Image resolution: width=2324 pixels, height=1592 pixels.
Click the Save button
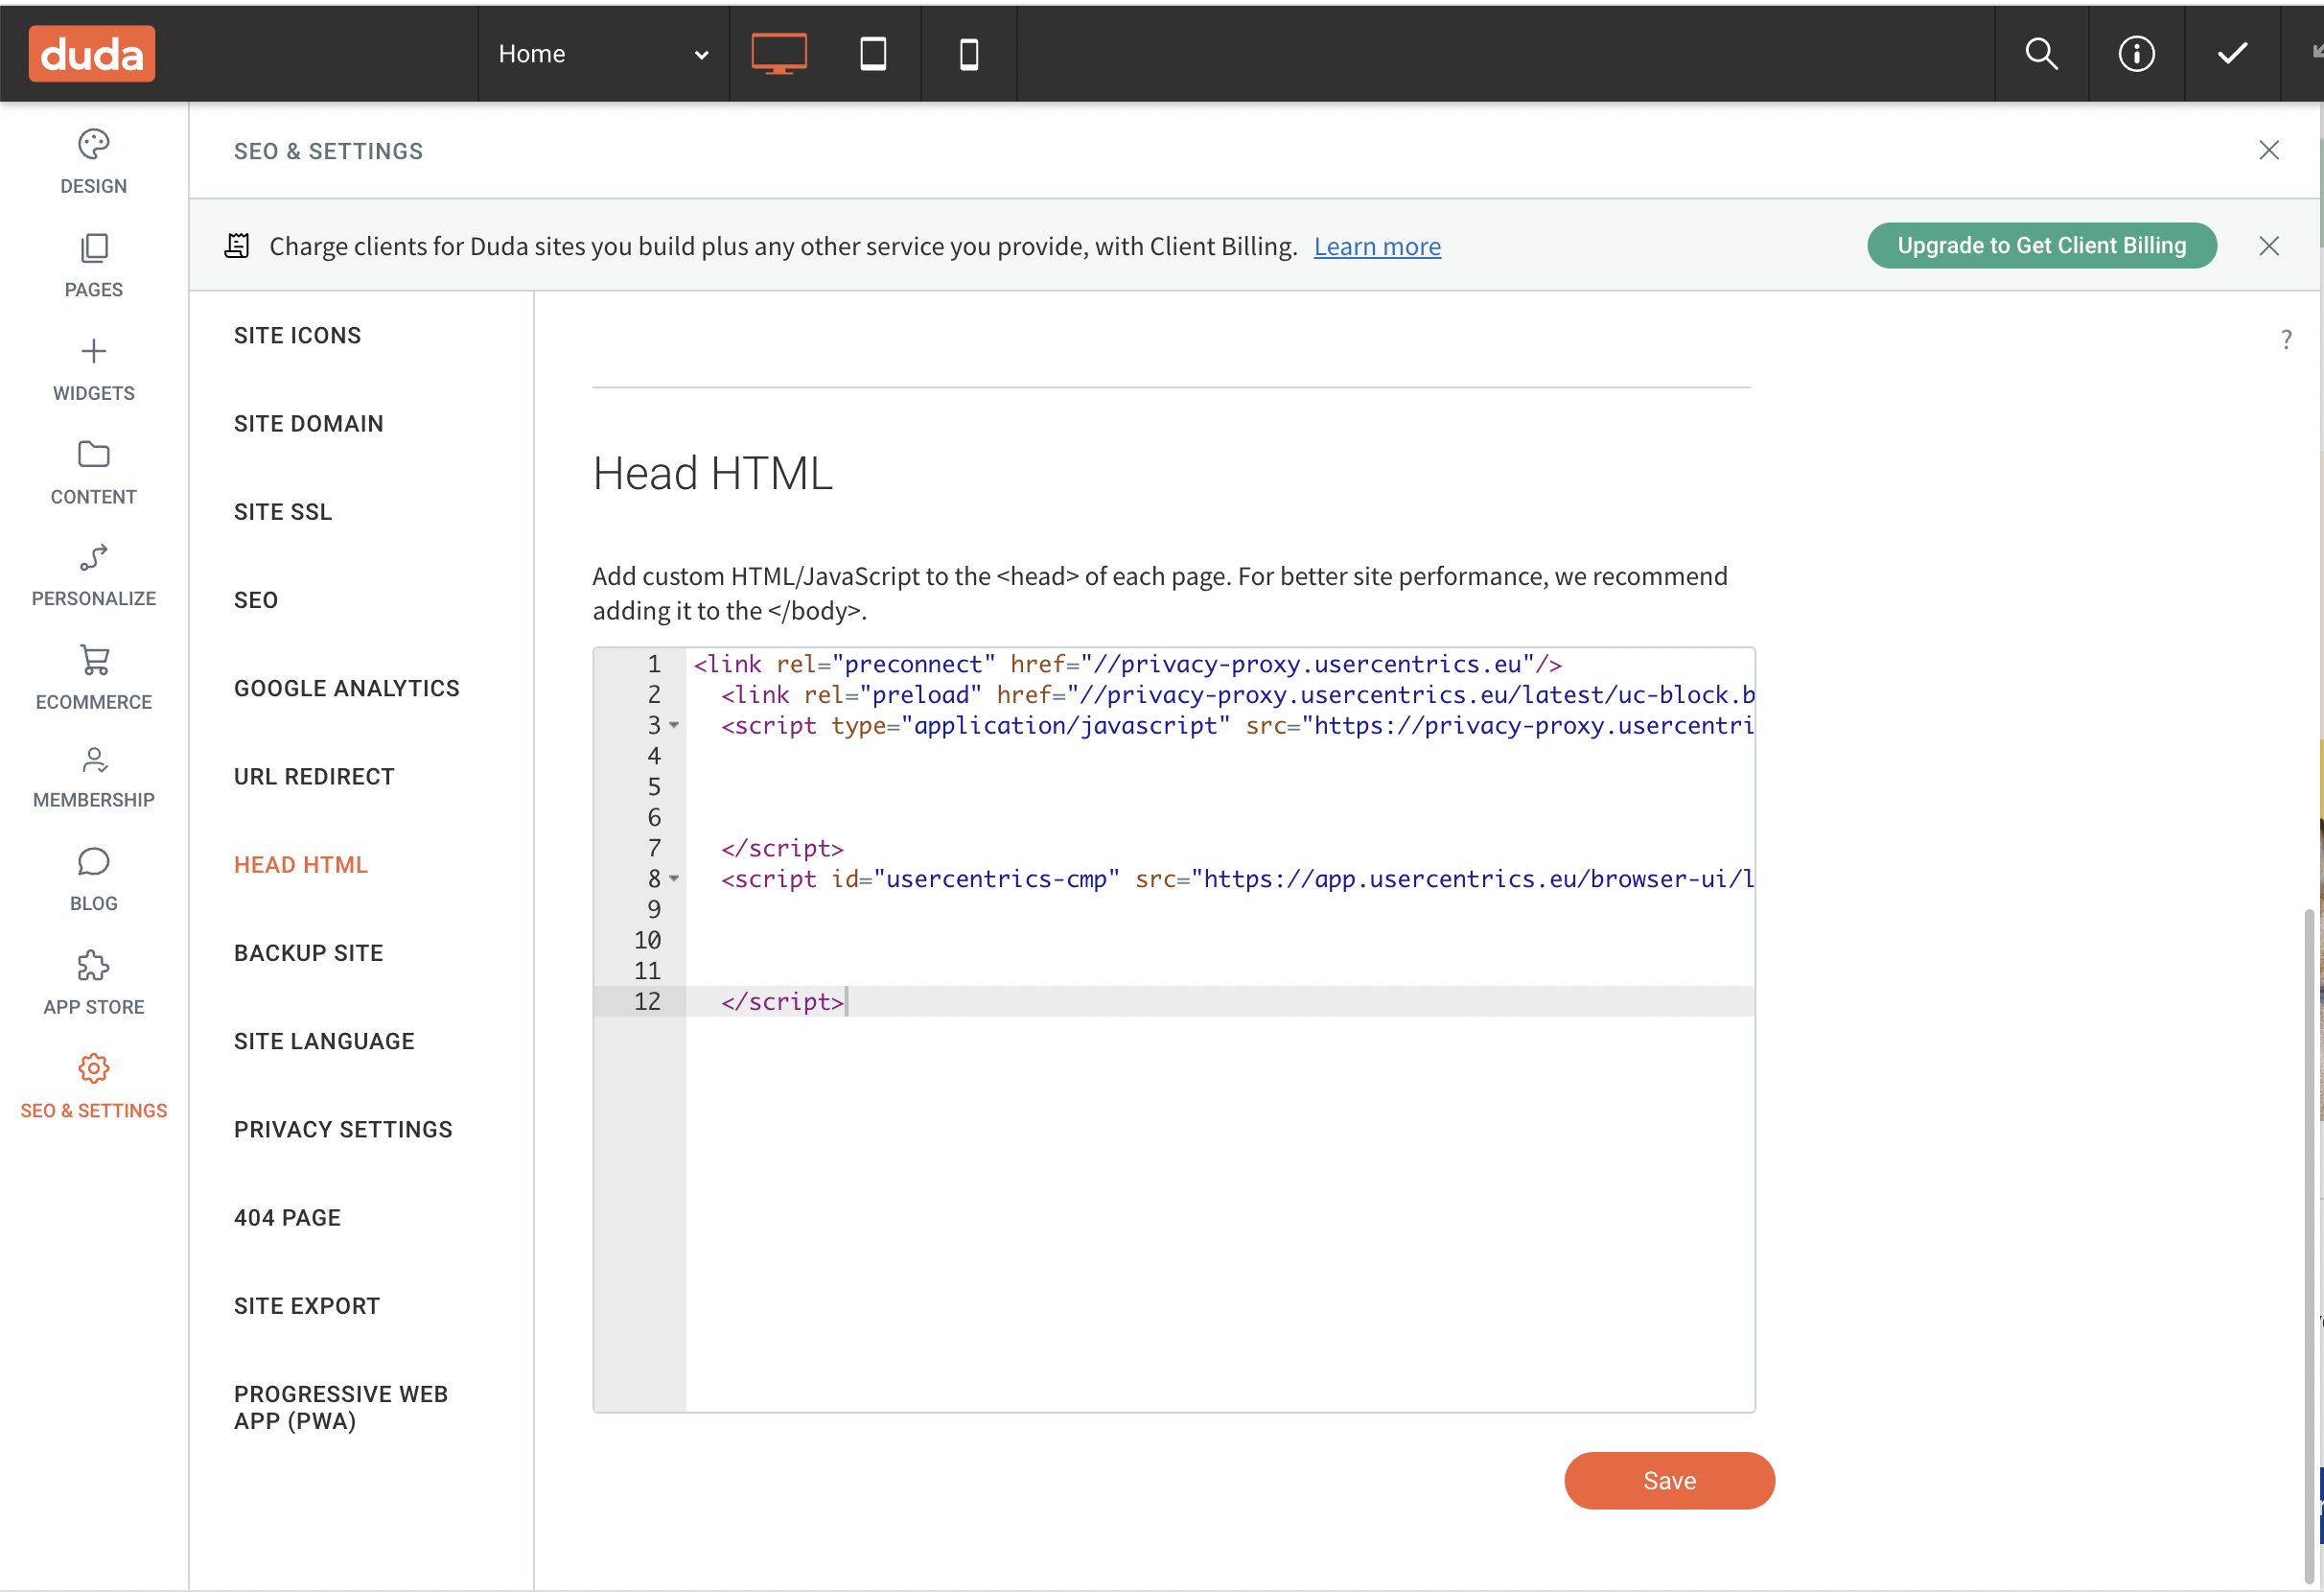coord(1668,1480)
